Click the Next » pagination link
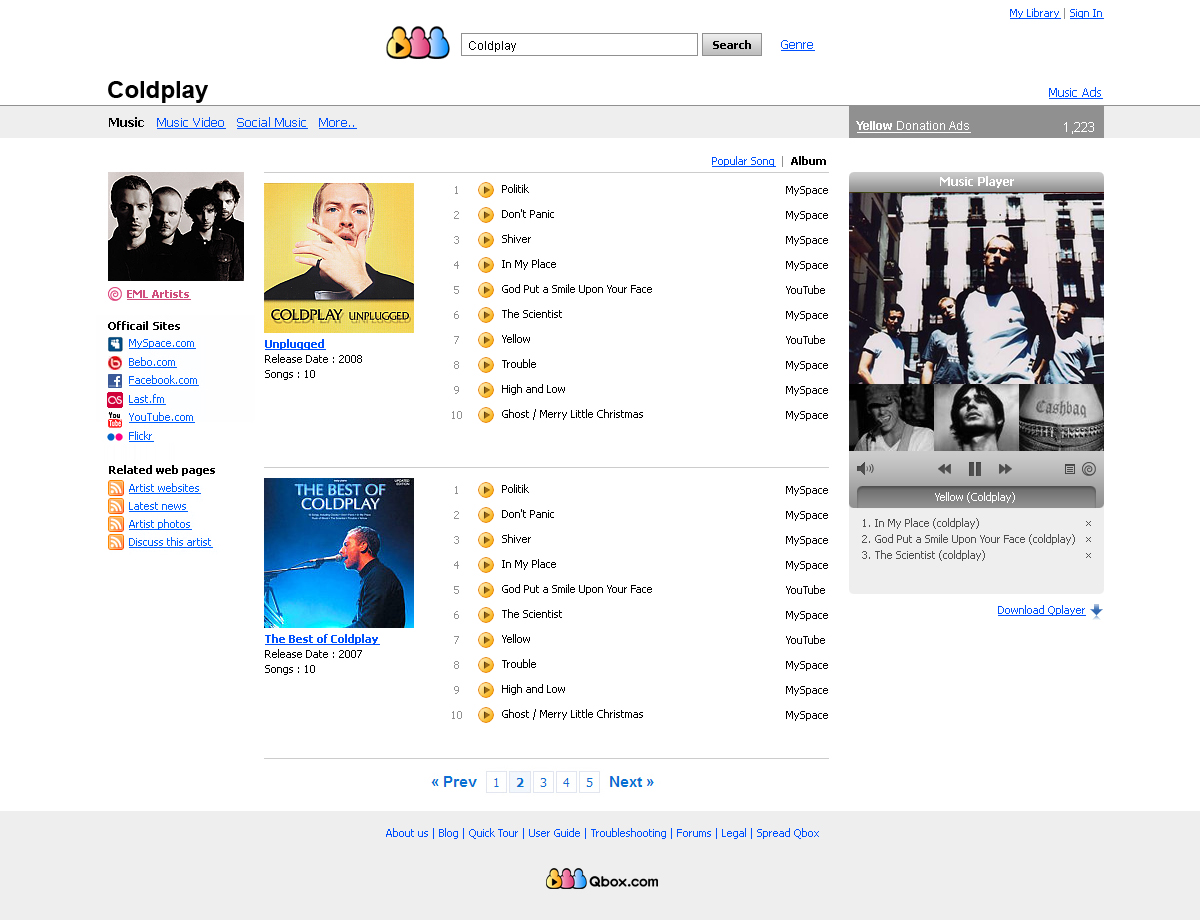 [x=631, y=782]
